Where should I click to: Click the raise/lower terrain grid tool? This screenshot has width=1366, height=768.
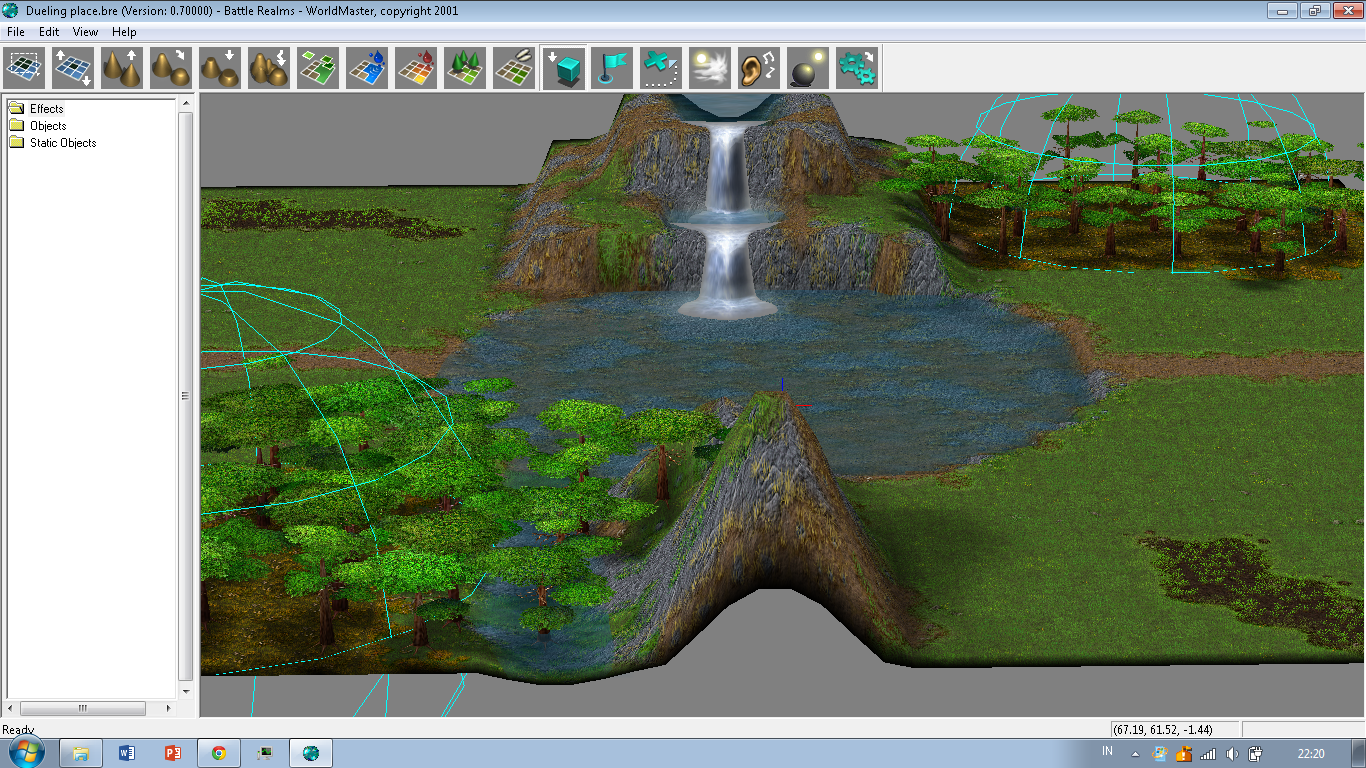click(73, 68)
